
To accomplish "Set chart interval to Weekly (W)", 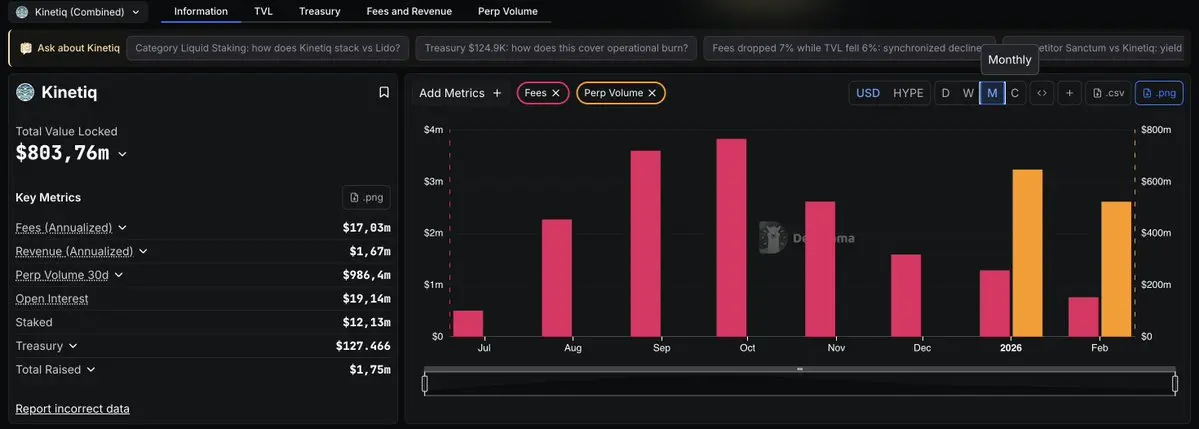I will point(968,93).
